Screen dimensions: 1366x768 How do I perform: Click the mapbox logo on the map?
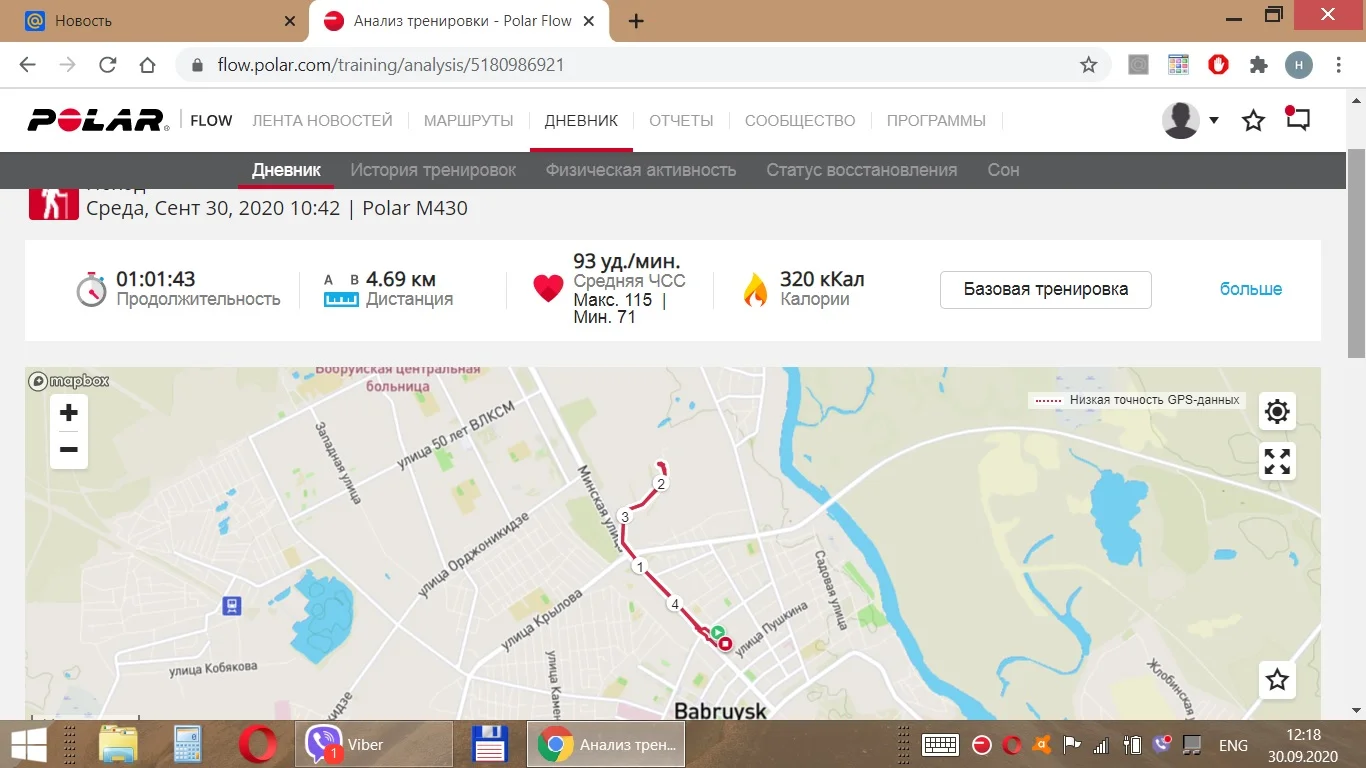coord(69,381)
